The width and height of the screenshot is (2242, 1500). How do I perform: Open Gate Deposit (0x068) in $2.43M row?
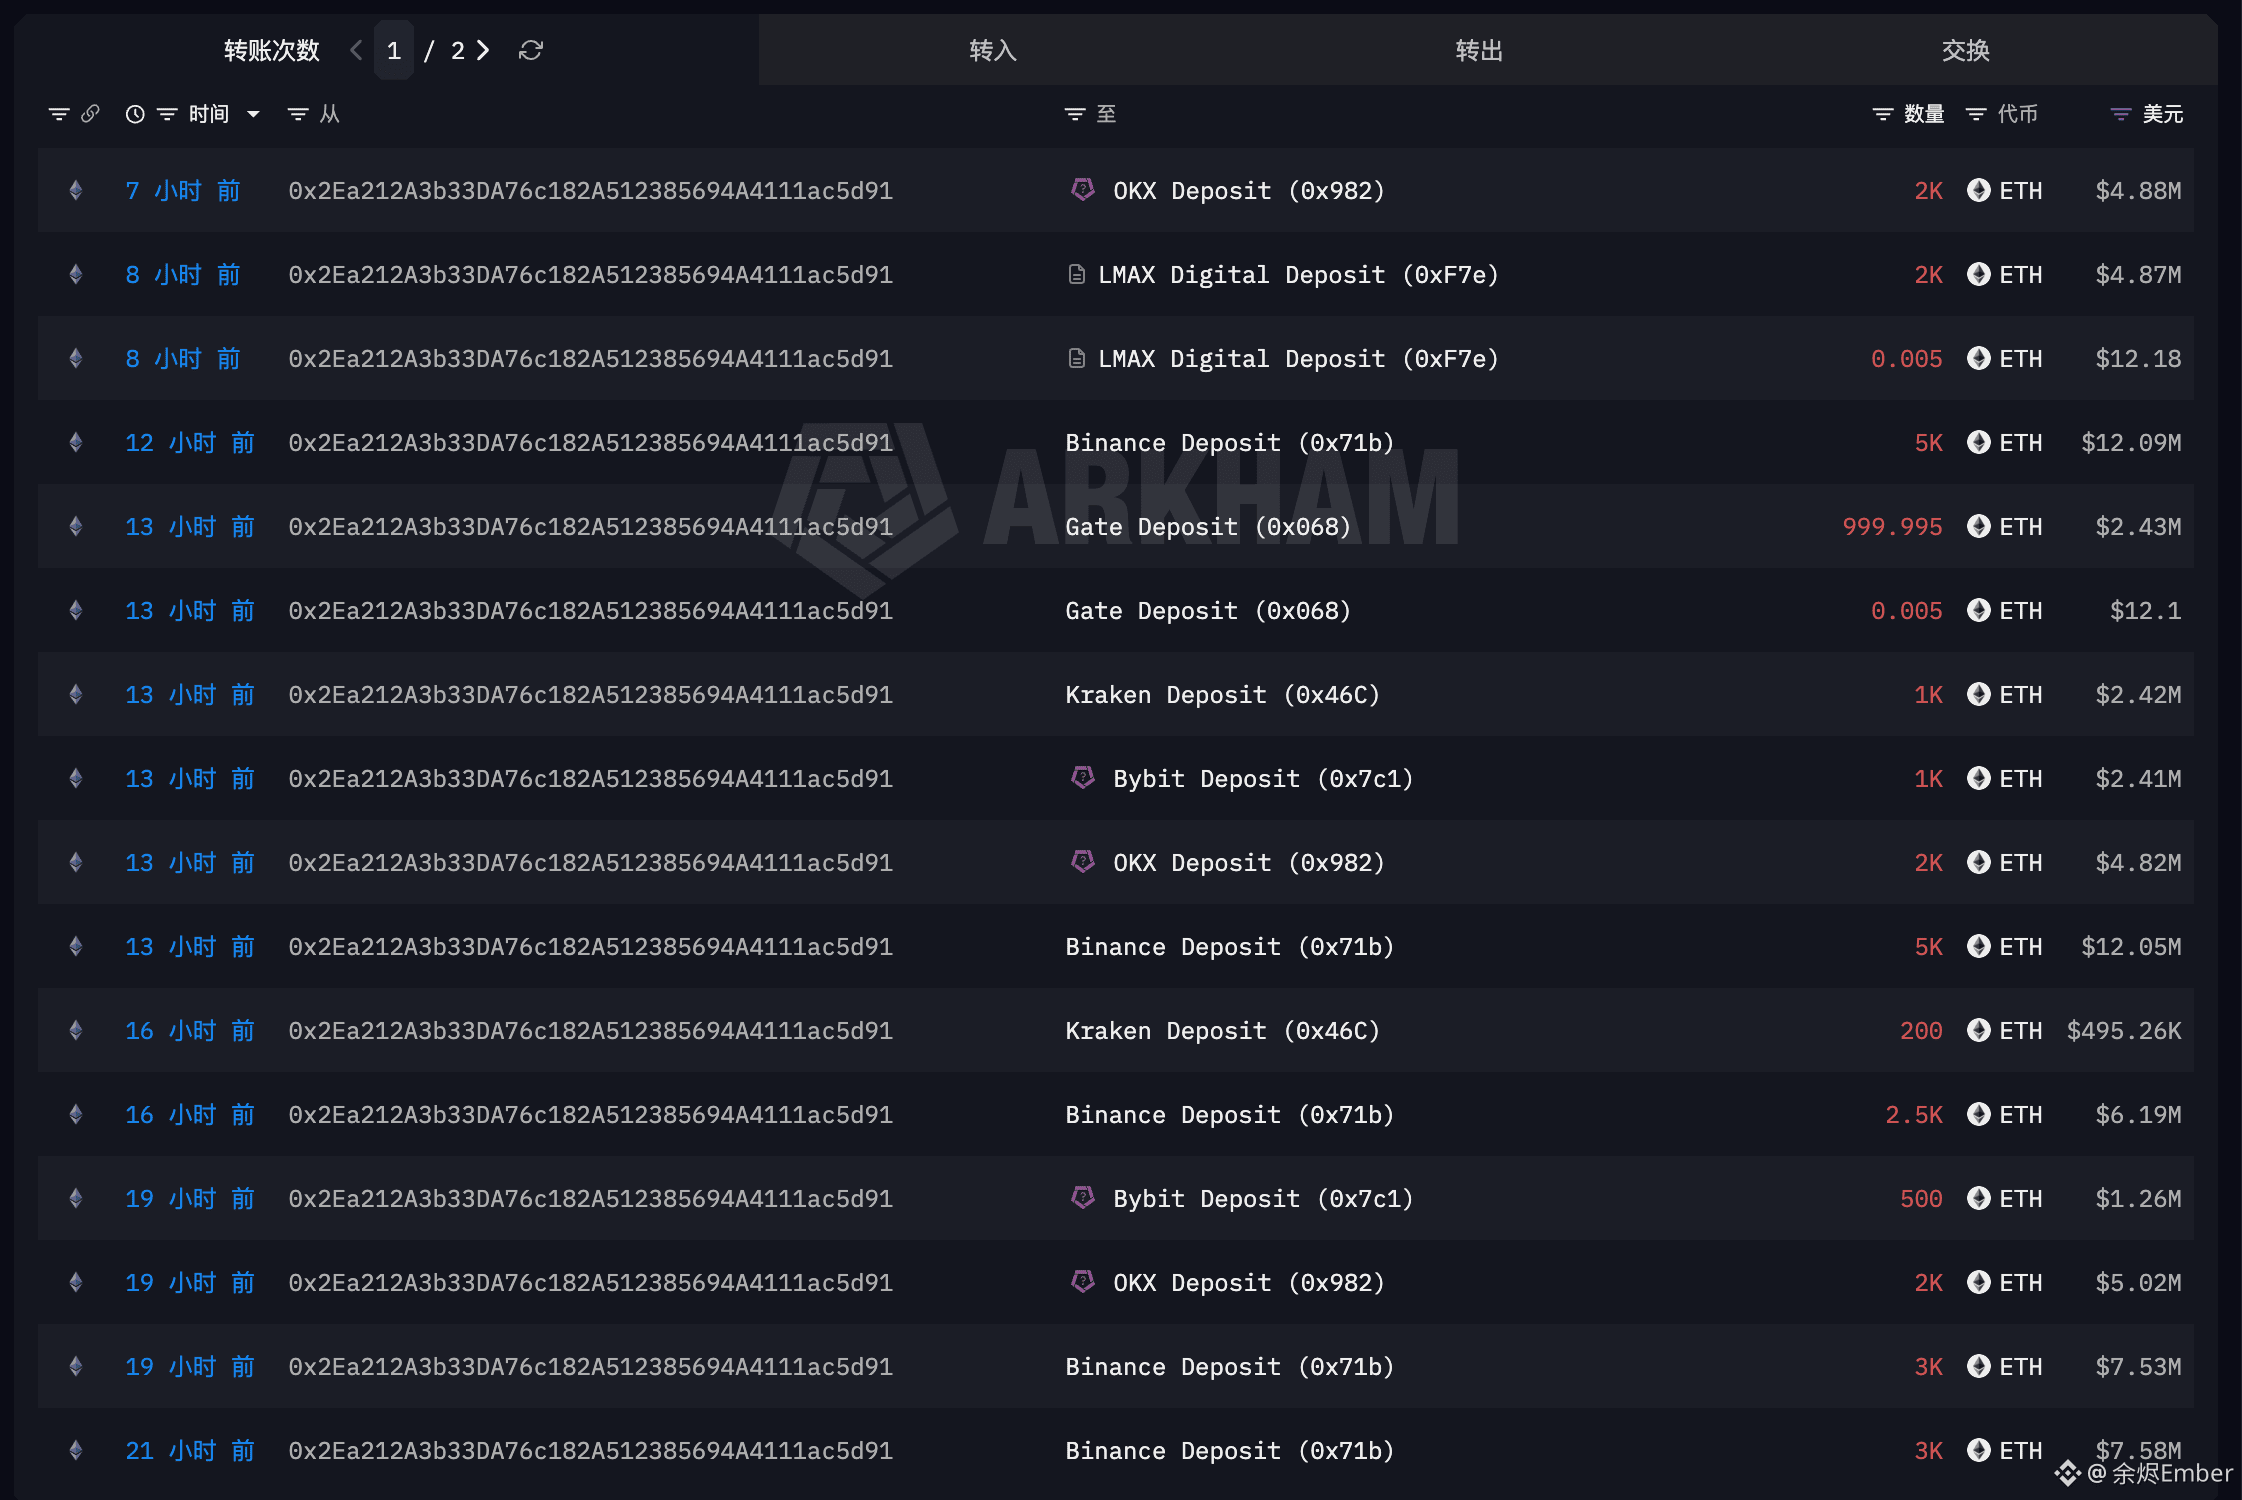(1208, 526)
